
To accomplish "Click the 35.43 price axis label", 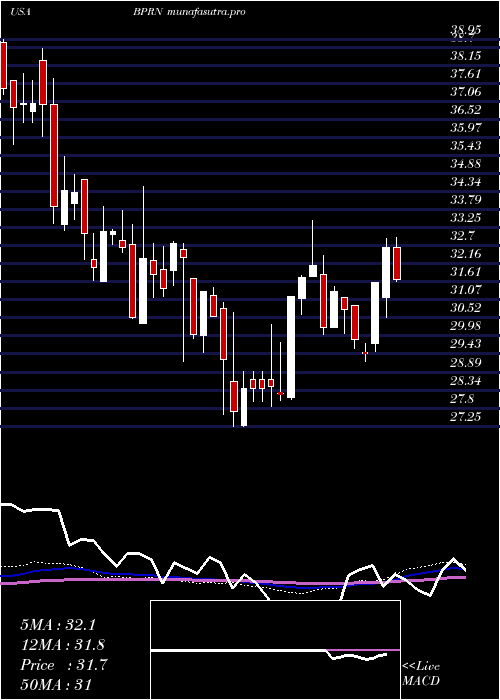I will 466,146.
